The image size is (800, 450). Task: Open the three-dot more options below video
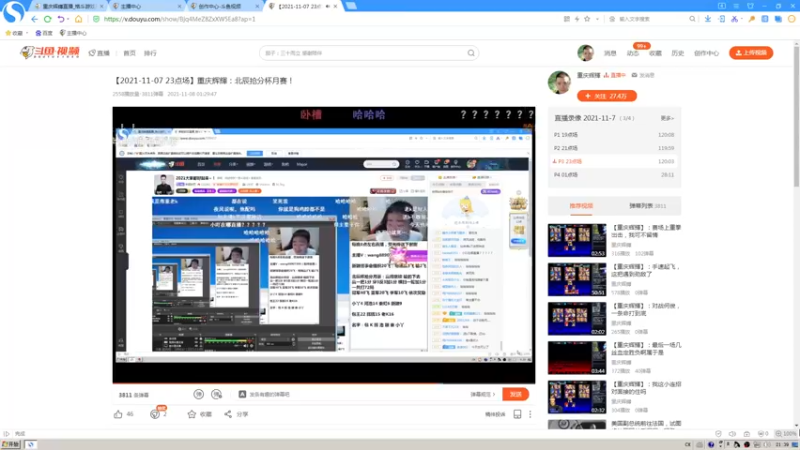click(530, 414)
